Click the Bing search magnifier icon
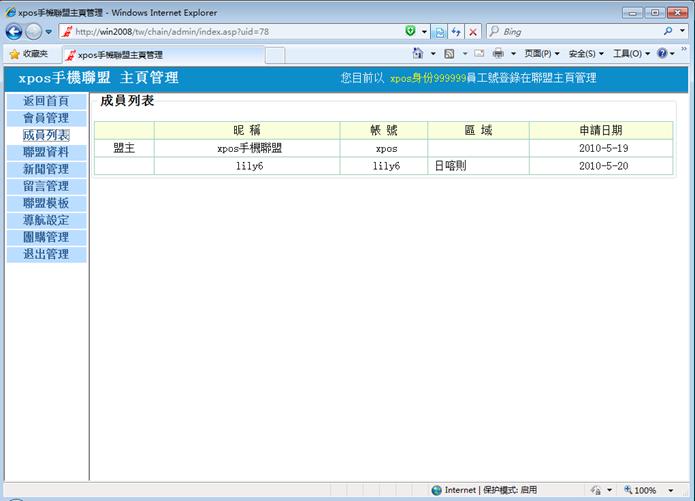Screen dimensions: 695x501 coord(668,32)
